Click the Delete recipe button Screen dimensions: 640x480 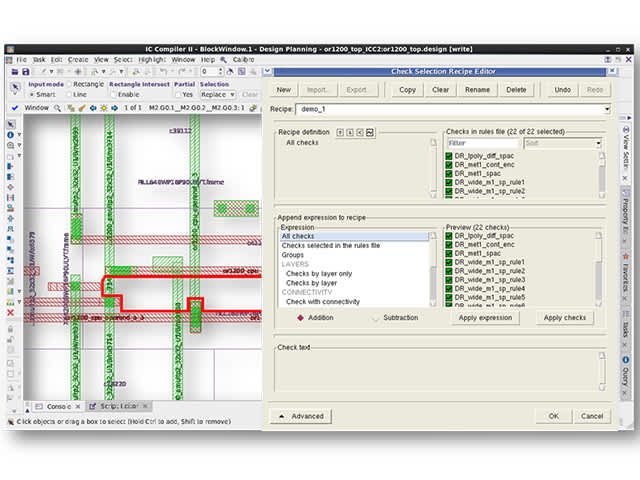tap(516, 90)
